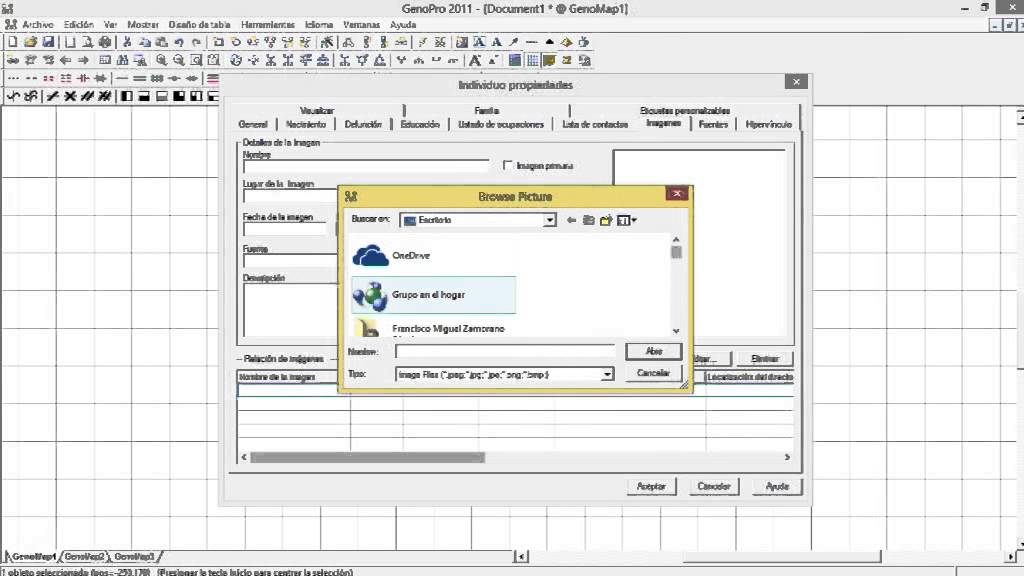Screen dimensions: 1024x576
Task: Click the New document toolbar icon
Action: coord(12,42)
